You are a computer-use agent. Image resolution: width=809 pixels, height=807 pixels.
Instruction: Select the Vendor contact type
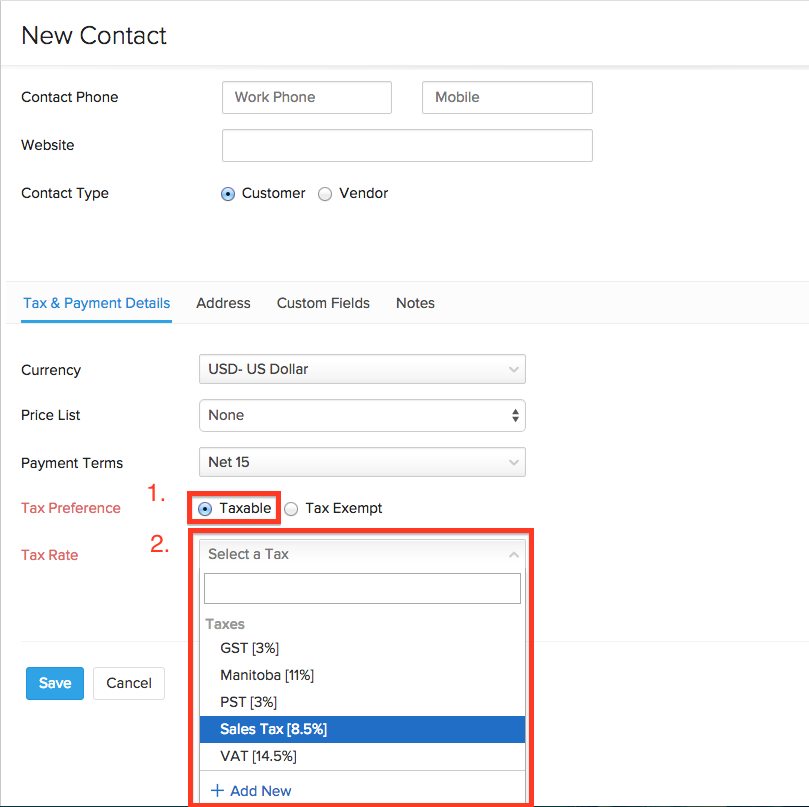tap(324, 193)
